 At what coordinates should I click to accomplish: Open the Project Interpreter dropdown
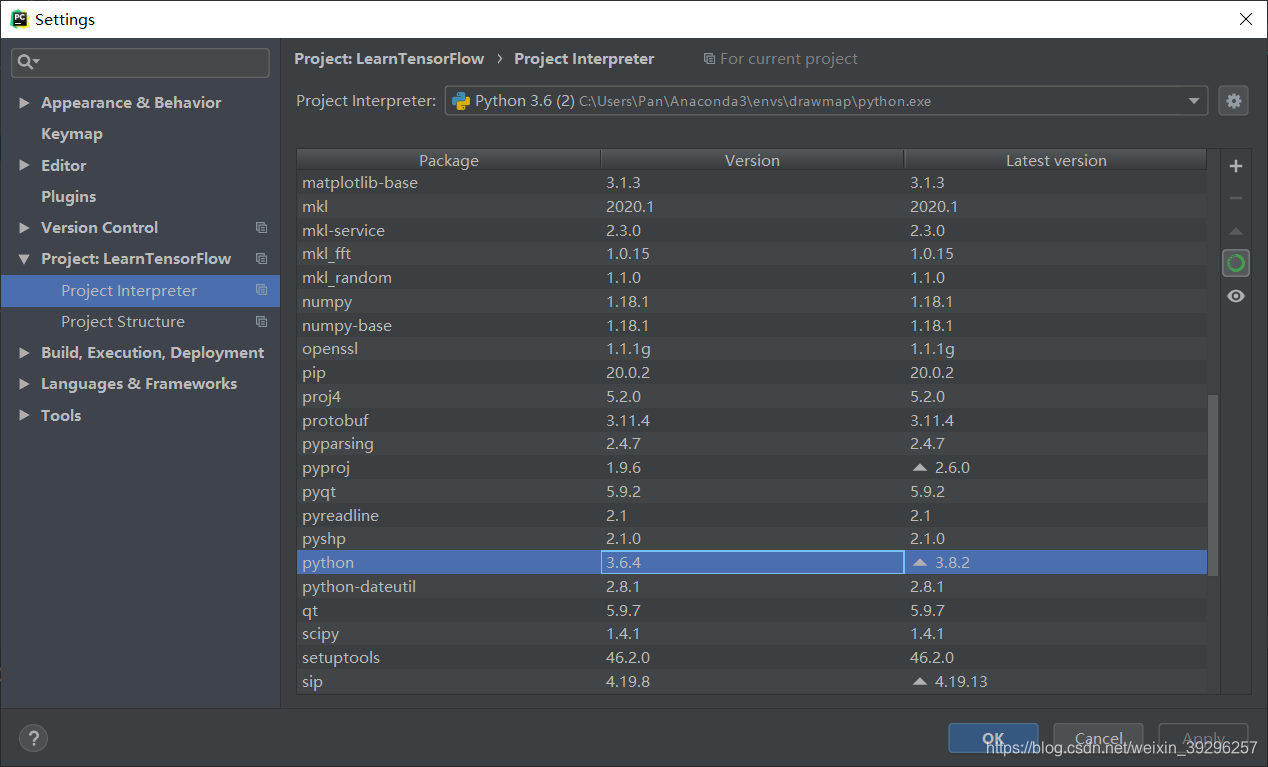pyautogui.click(x=1193, y=100)
